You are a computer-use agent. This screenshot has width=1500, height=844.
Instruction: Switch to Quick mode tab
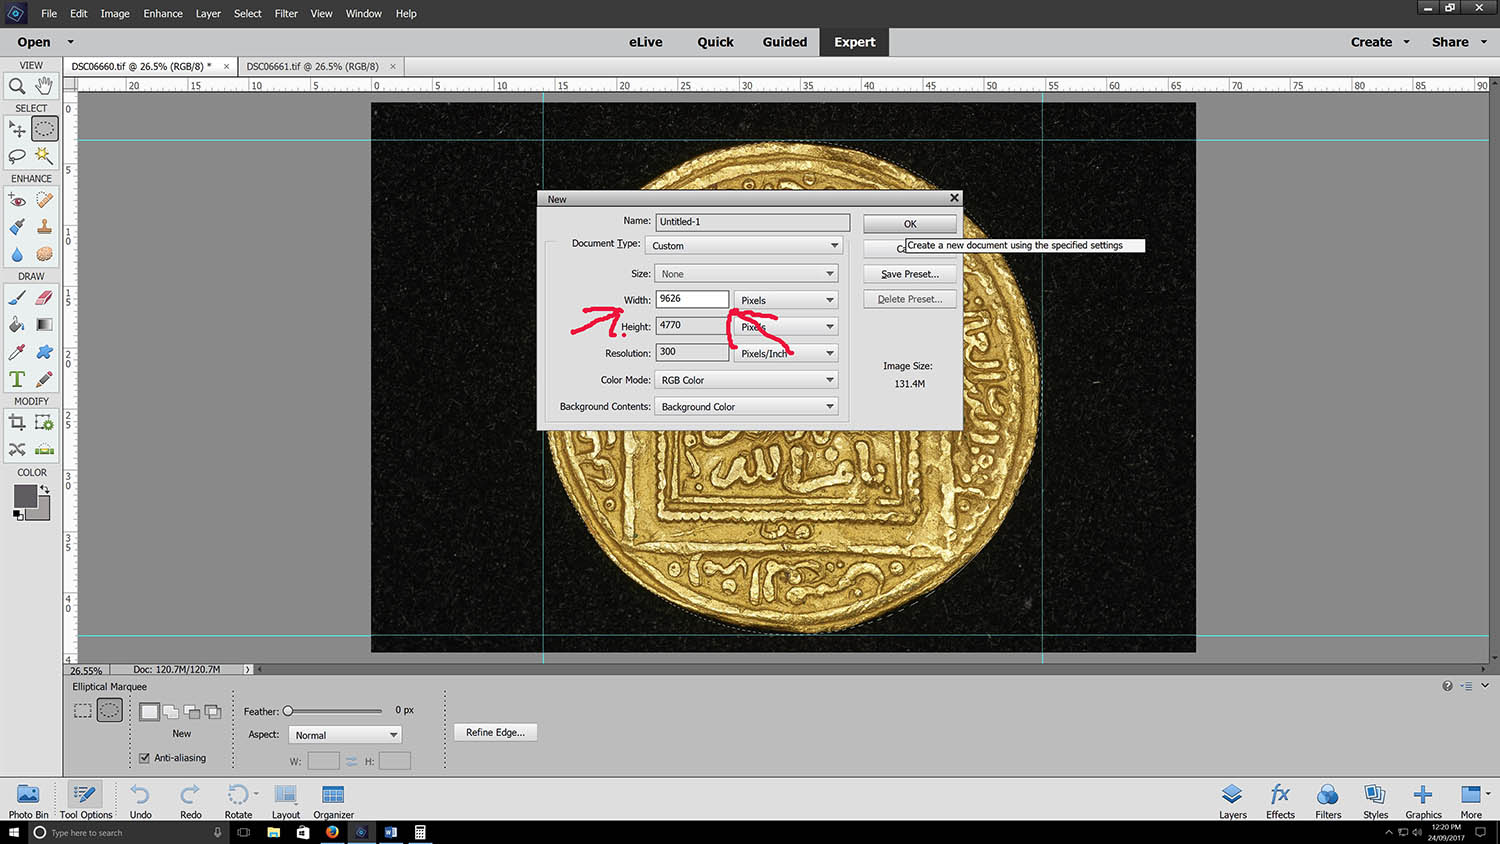[x=715, y=42]
